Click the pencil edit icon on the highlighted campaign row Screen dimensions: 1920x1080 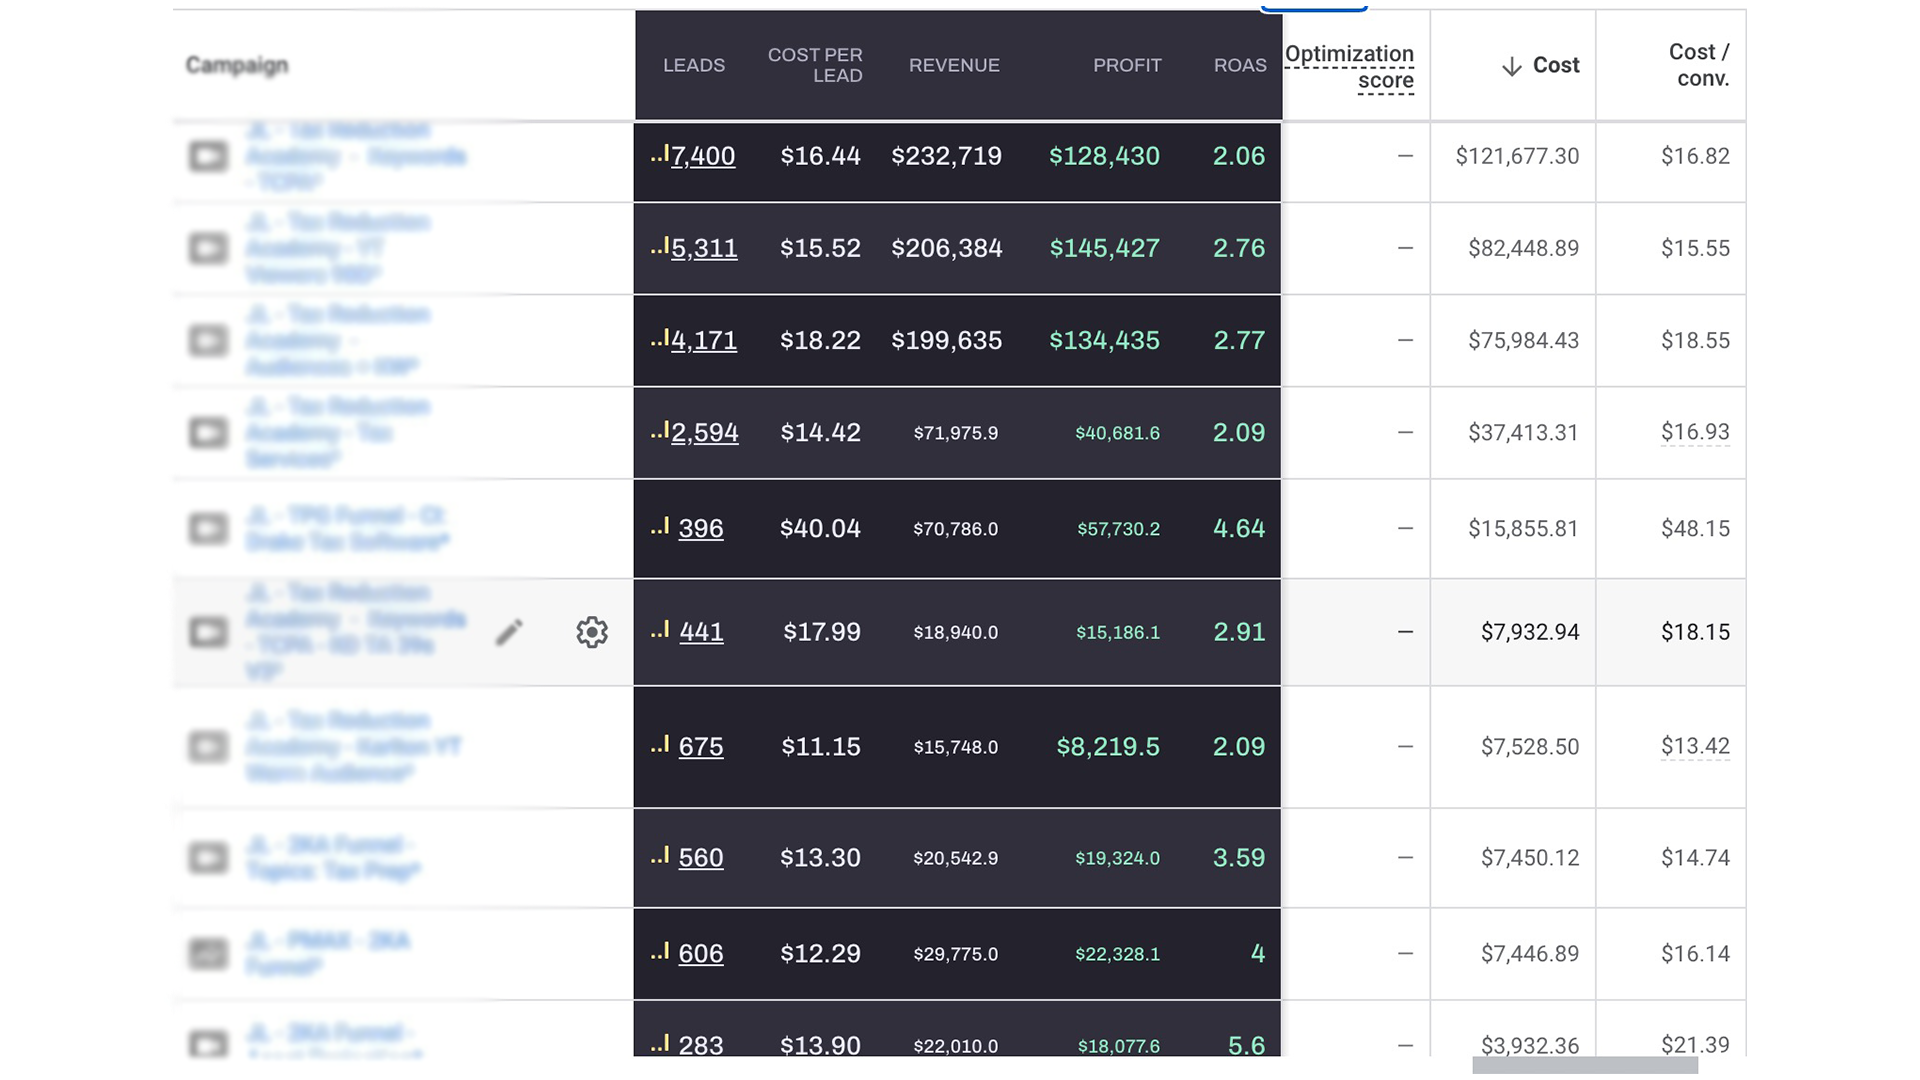click(509, 632)
